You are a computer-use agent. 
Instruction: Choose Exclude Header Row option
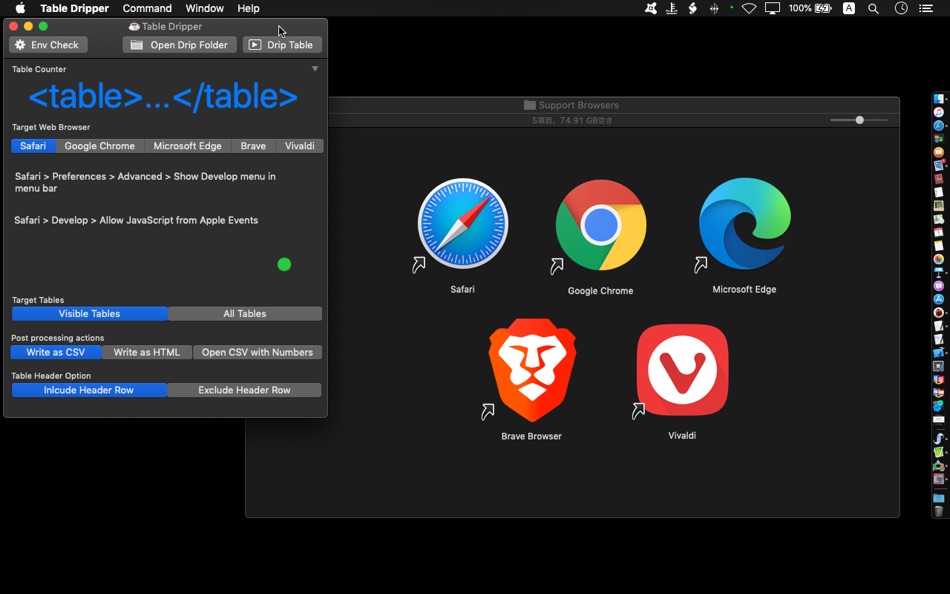point(244,390)
